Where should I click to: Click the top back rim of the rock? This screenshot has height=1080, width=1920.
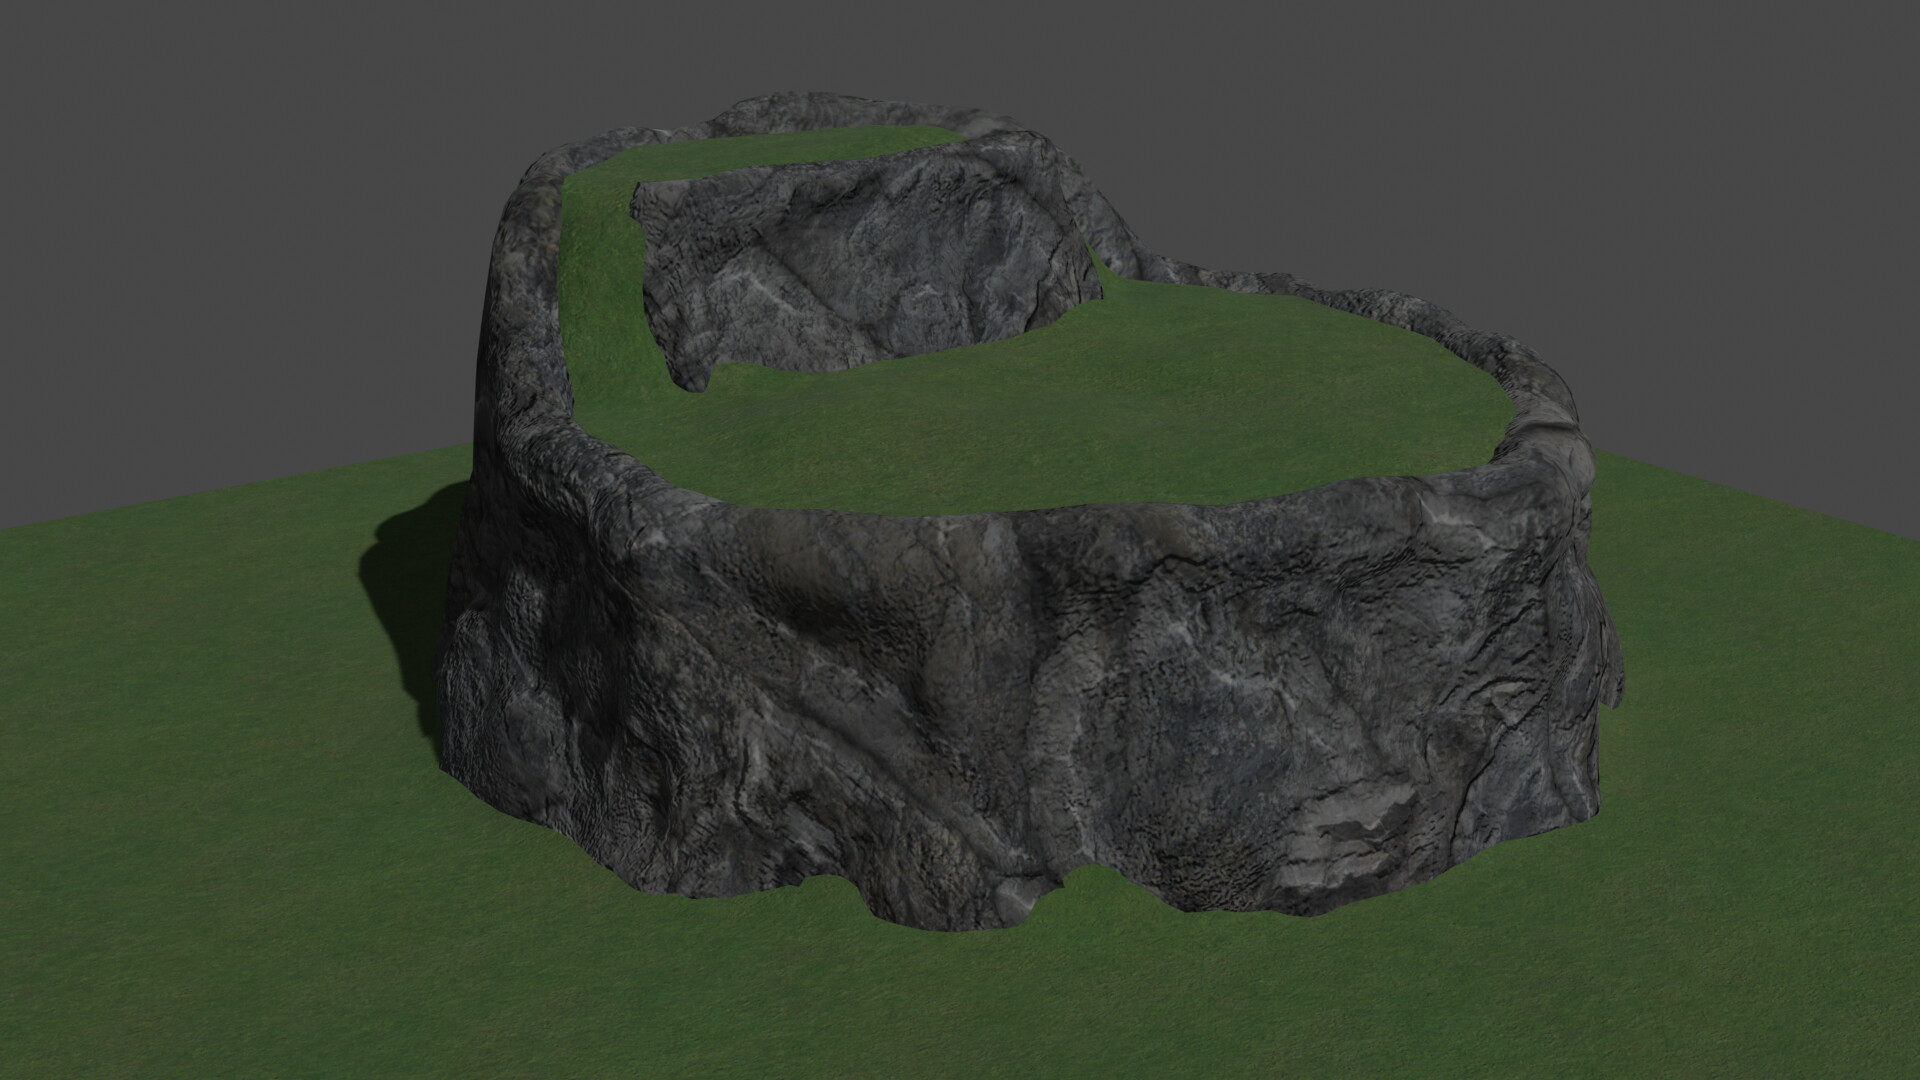click(800, 108)
